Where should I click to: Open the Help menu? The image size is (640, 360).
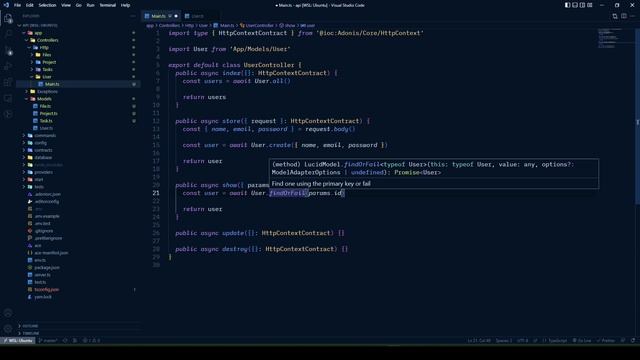[125, 5]
